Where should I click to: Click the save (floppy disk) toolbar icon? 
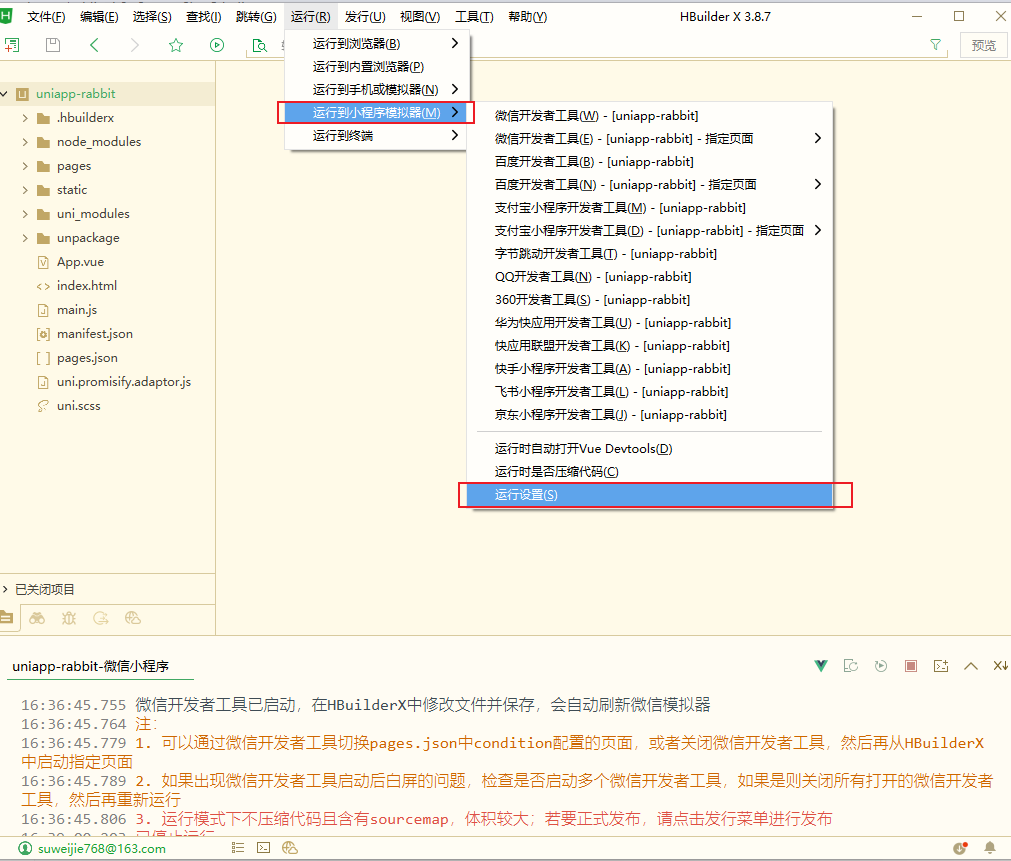click(x=53, y=45)
